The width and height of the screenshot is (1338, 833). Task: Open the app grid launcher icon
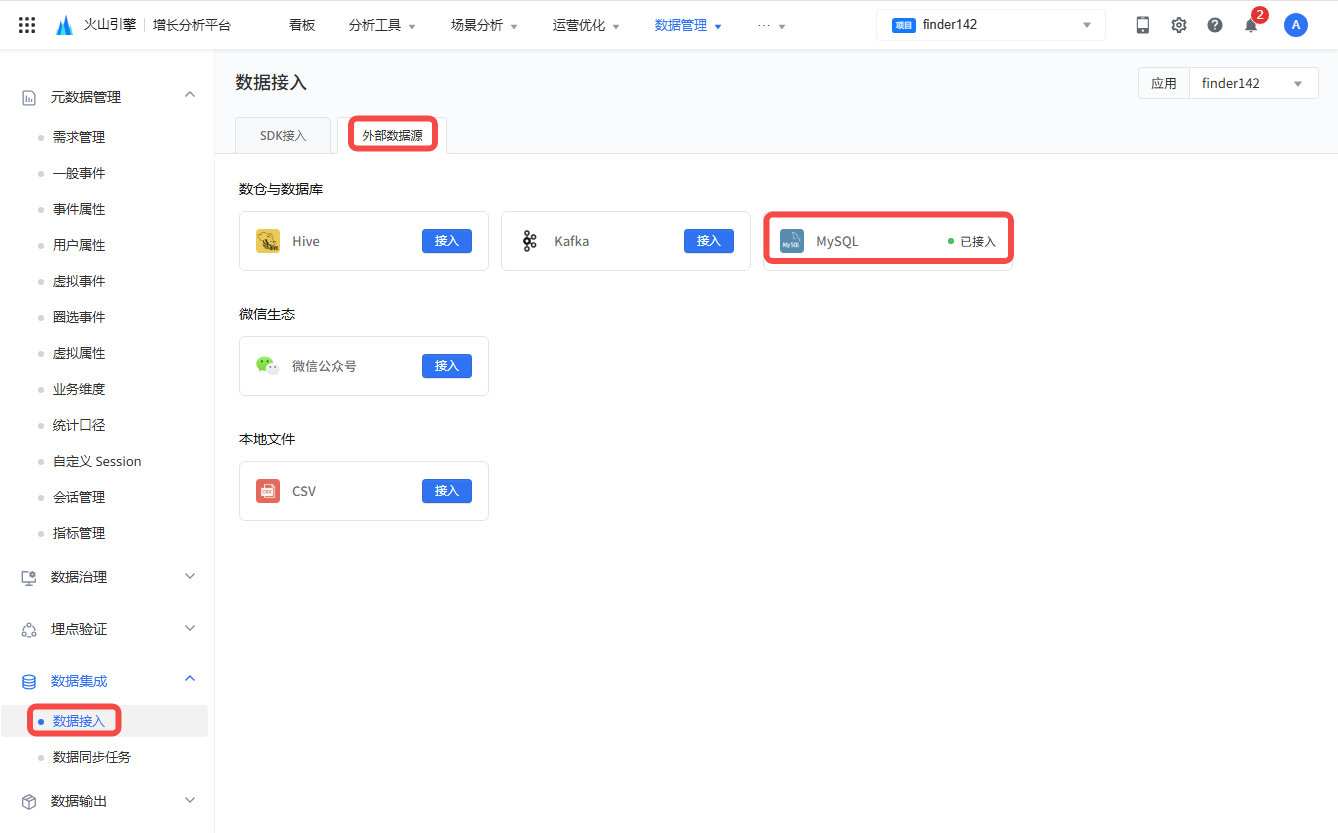click(27, 25)
